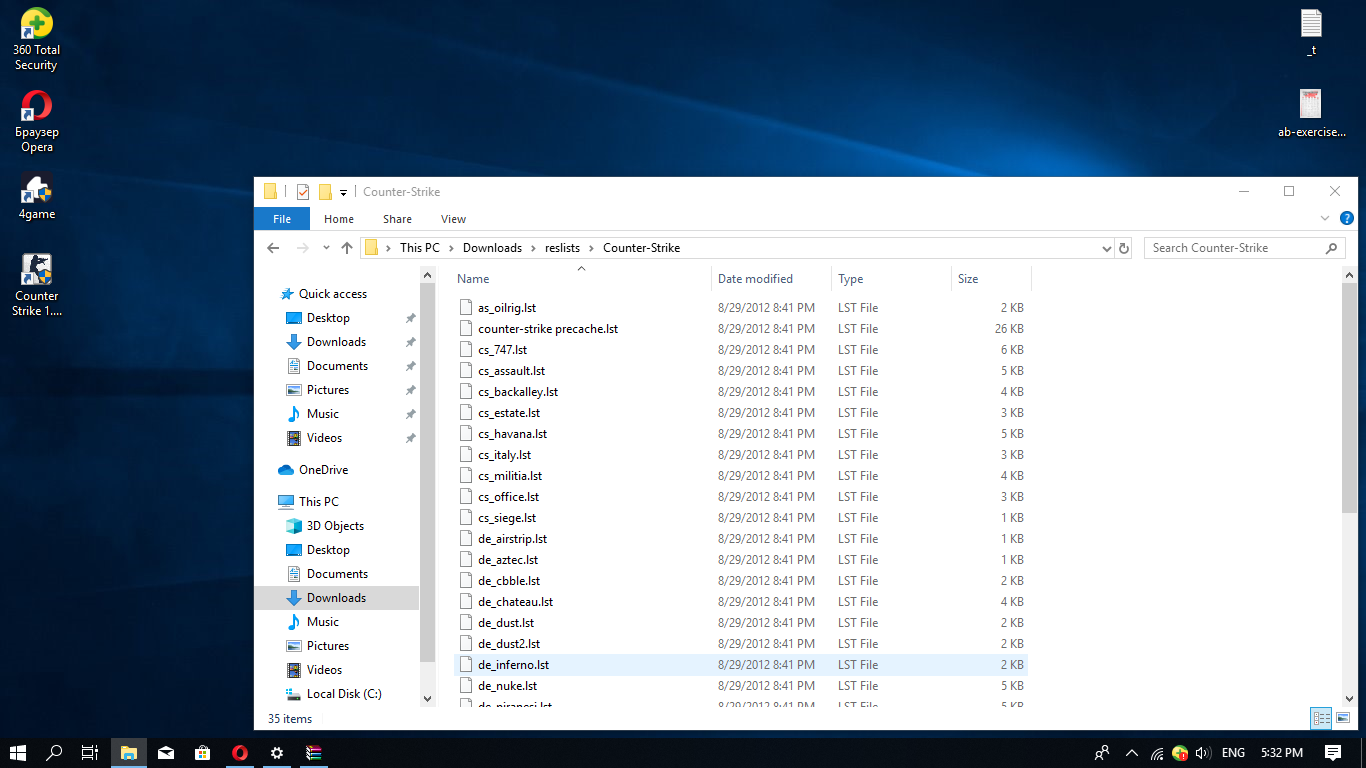Open the network icon in system tray
The height and width of the screenshot is (768, 1366).
(1157, 753)
